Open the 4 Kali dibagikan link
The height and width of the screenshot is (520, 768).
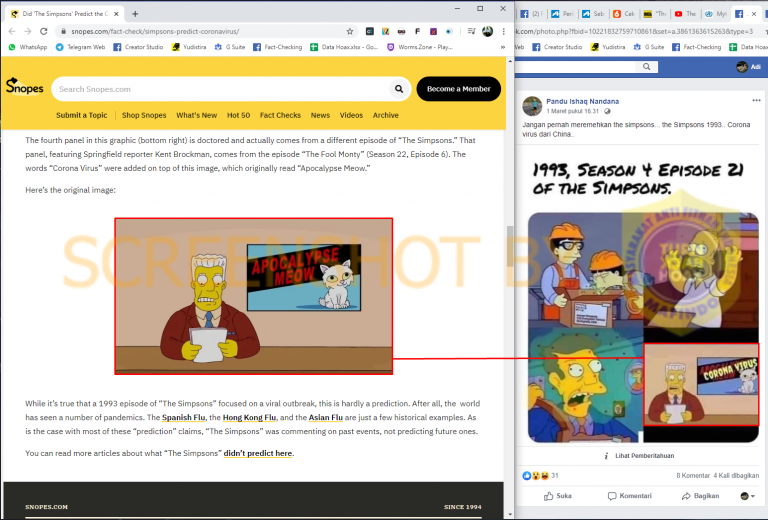pyautogui.click(x=736, y=475)
